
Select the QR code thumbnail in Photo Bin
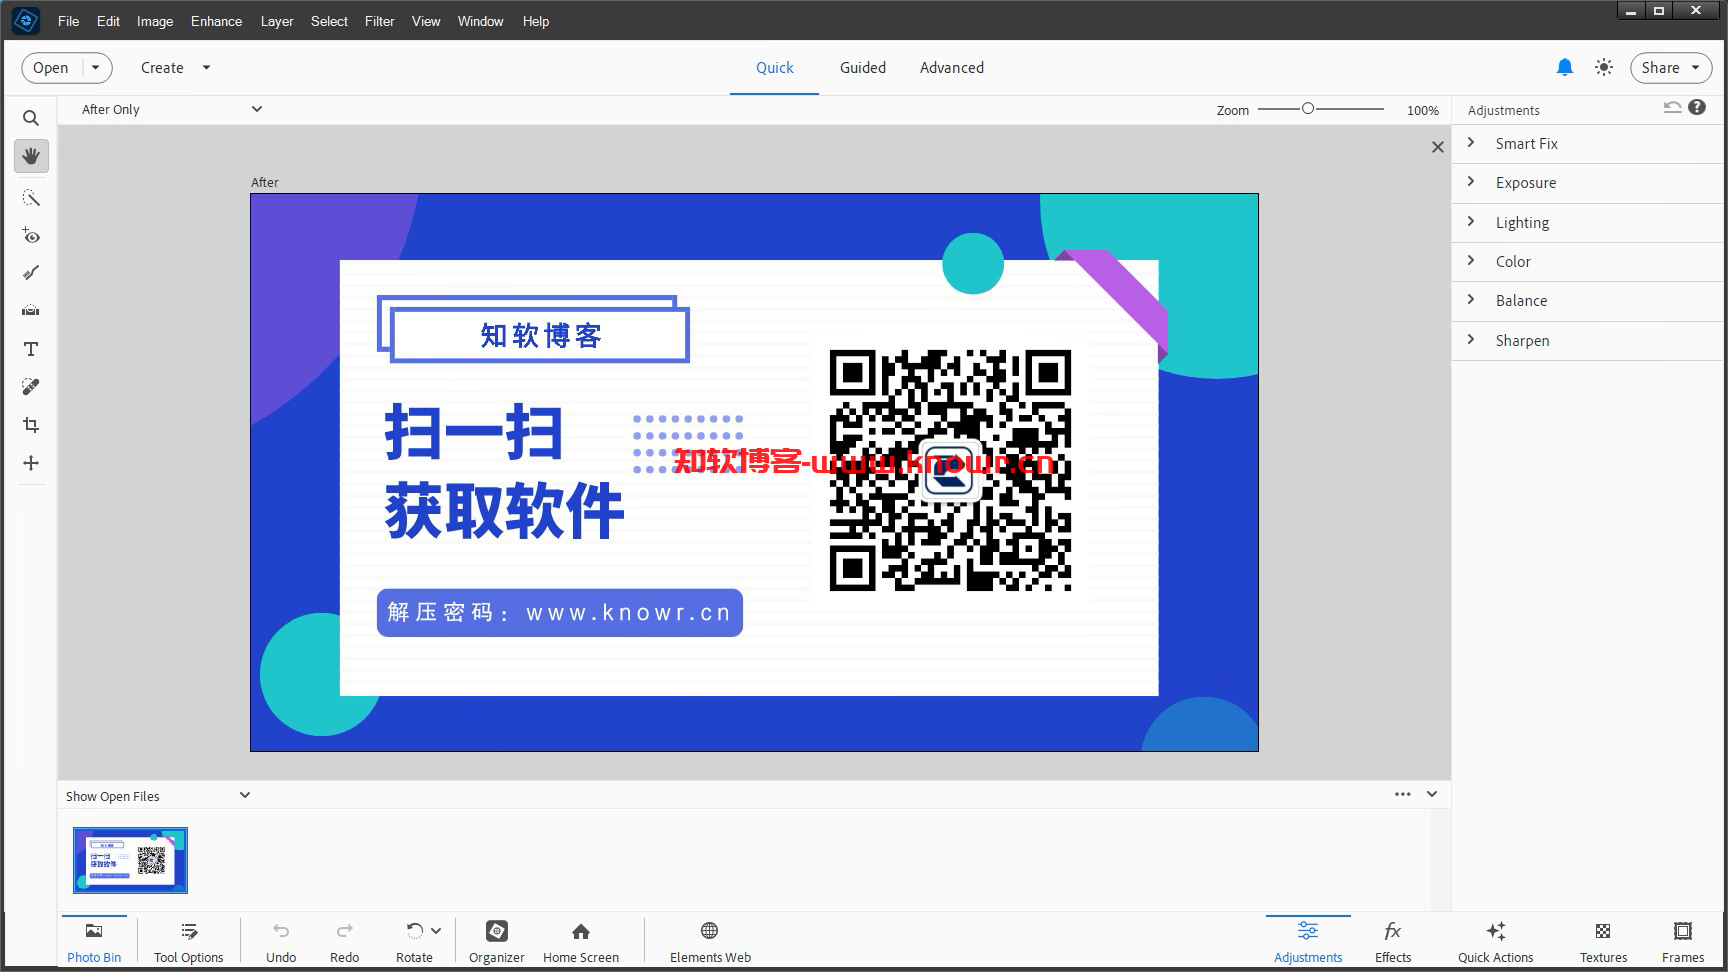pyautogui.click(x=130, y=860)
